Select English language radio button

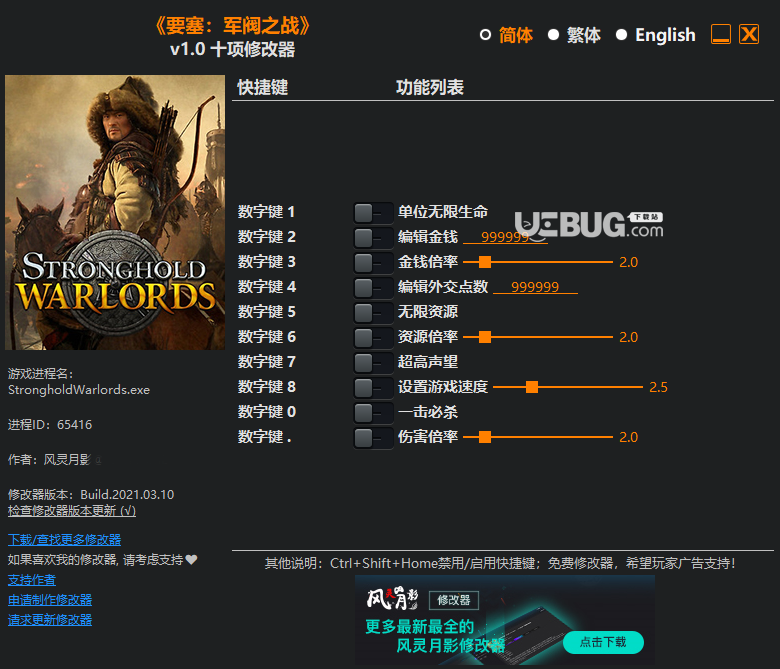click(621, 35)
